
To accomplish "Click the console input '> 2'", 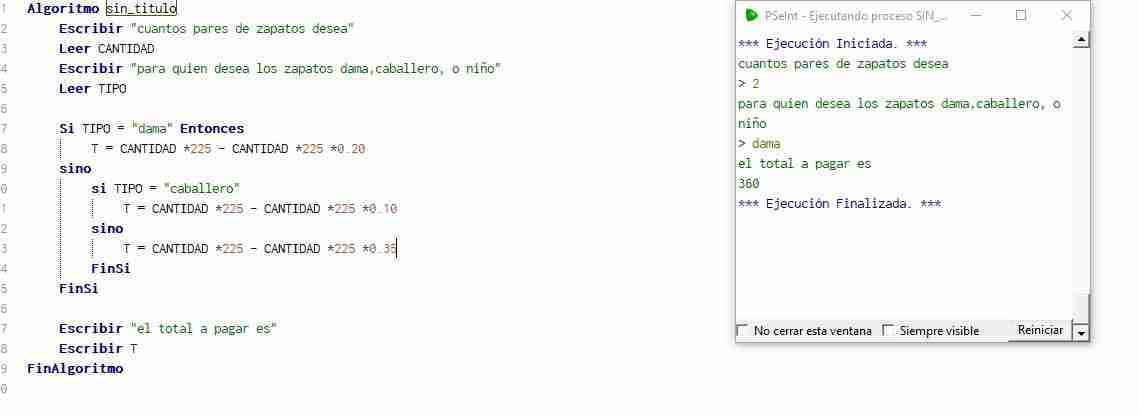I will point(748,84).
